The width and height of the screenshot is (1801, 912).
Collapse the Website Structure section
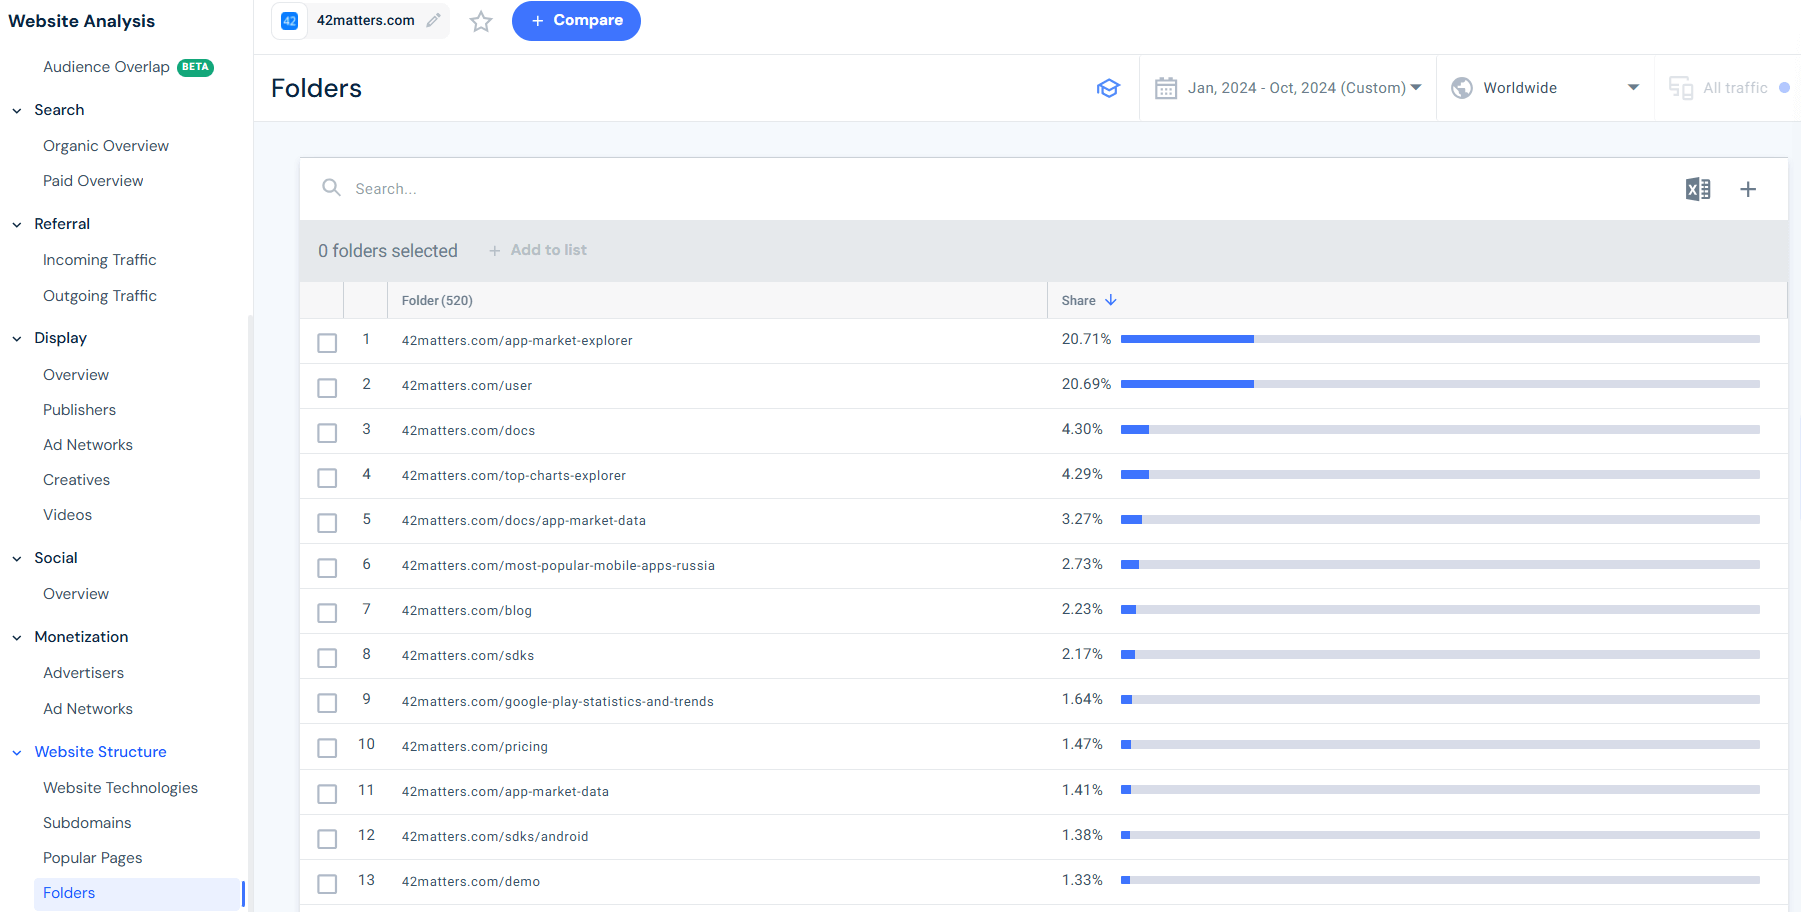17,753
